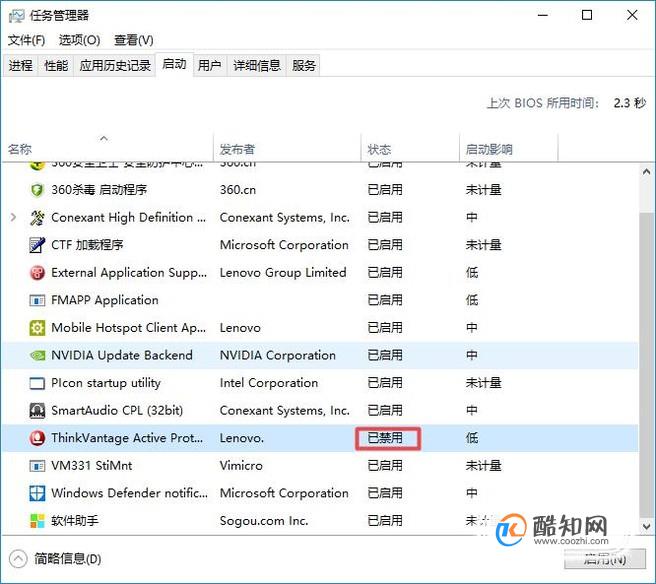Screen dimensions: 656x584
Task: Select the Mobile Hotspot Client Ap... name
Action: click(x=128, y=328)
